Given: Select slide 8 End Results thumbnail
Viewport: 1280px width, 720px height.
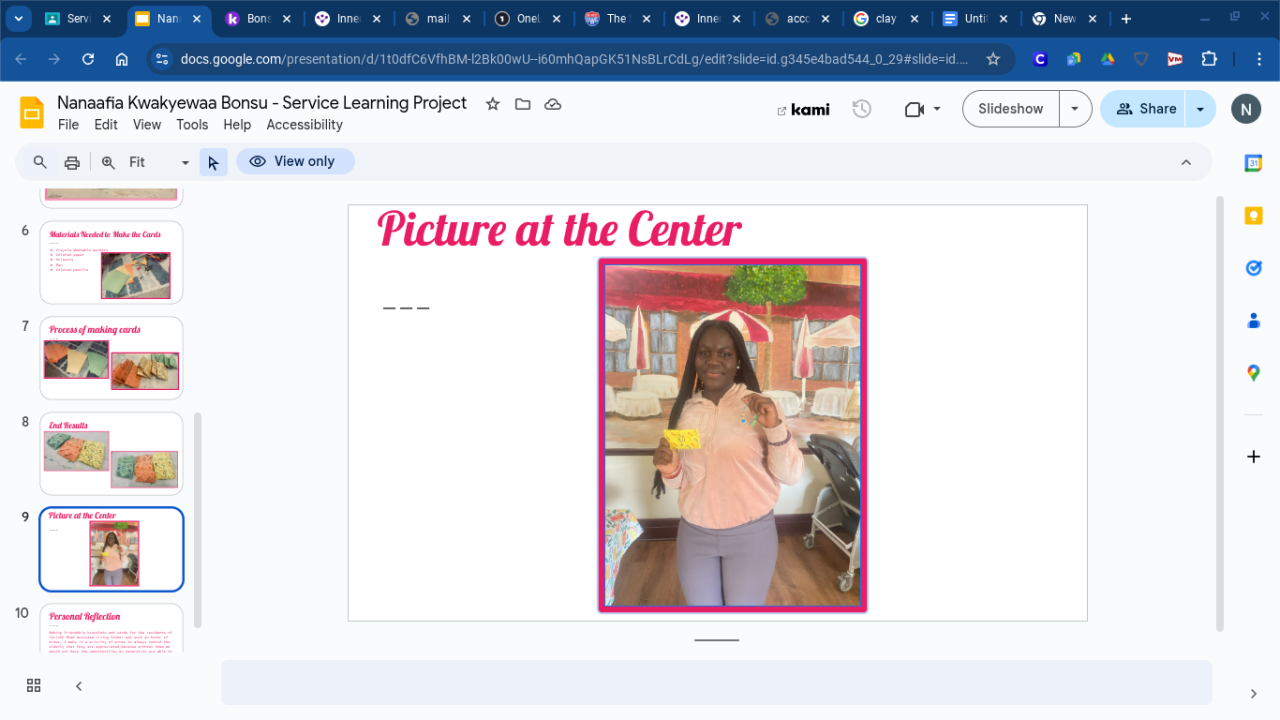Looking at the screenshot, I should [x=111, y=454].
